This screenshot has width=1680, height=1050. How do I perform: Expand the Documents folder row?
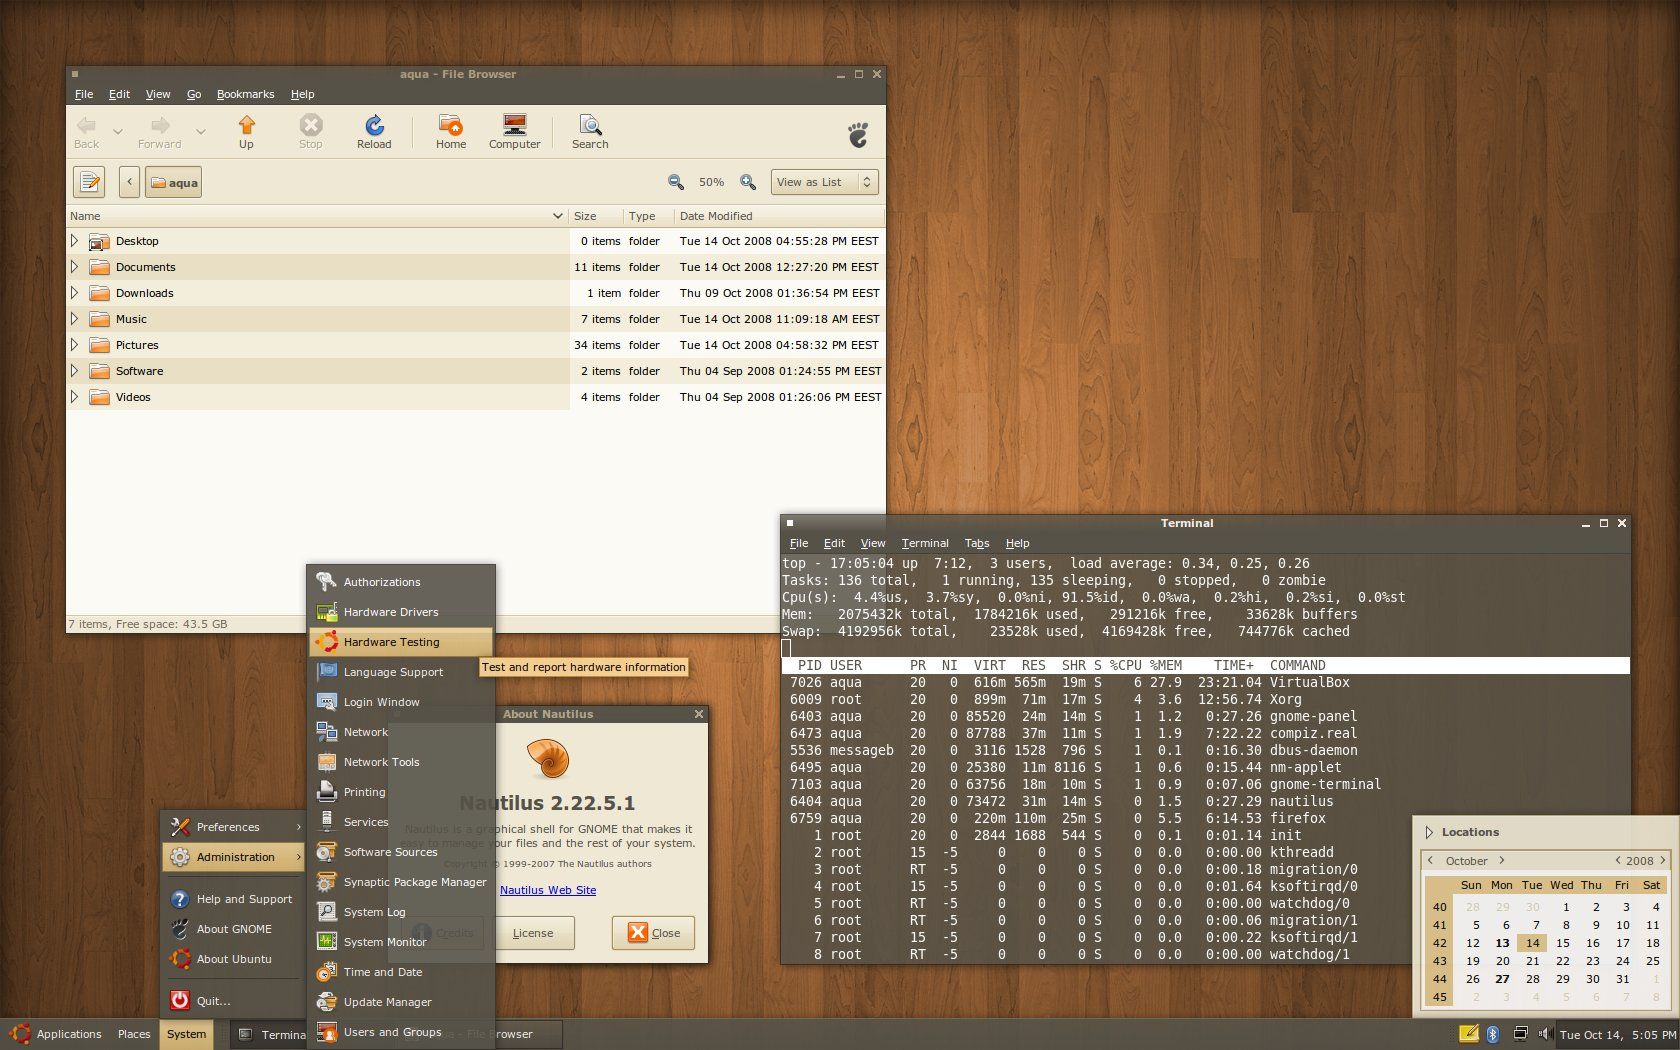click(74, 267)
